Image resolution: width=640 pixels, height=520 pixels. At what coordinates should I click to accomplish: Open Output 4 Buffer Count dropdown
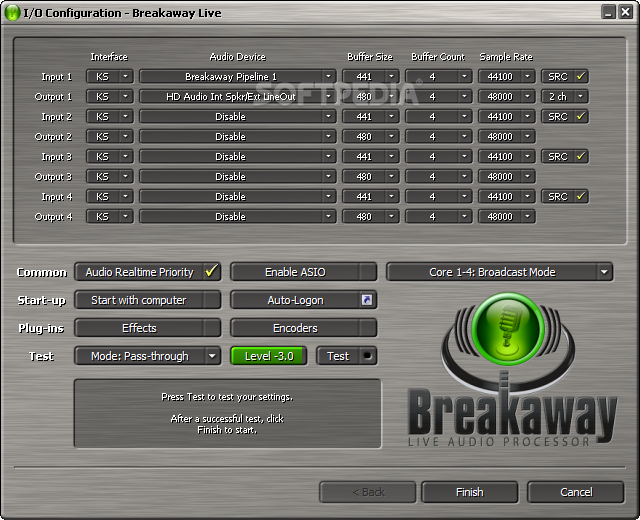coord(438,216)
